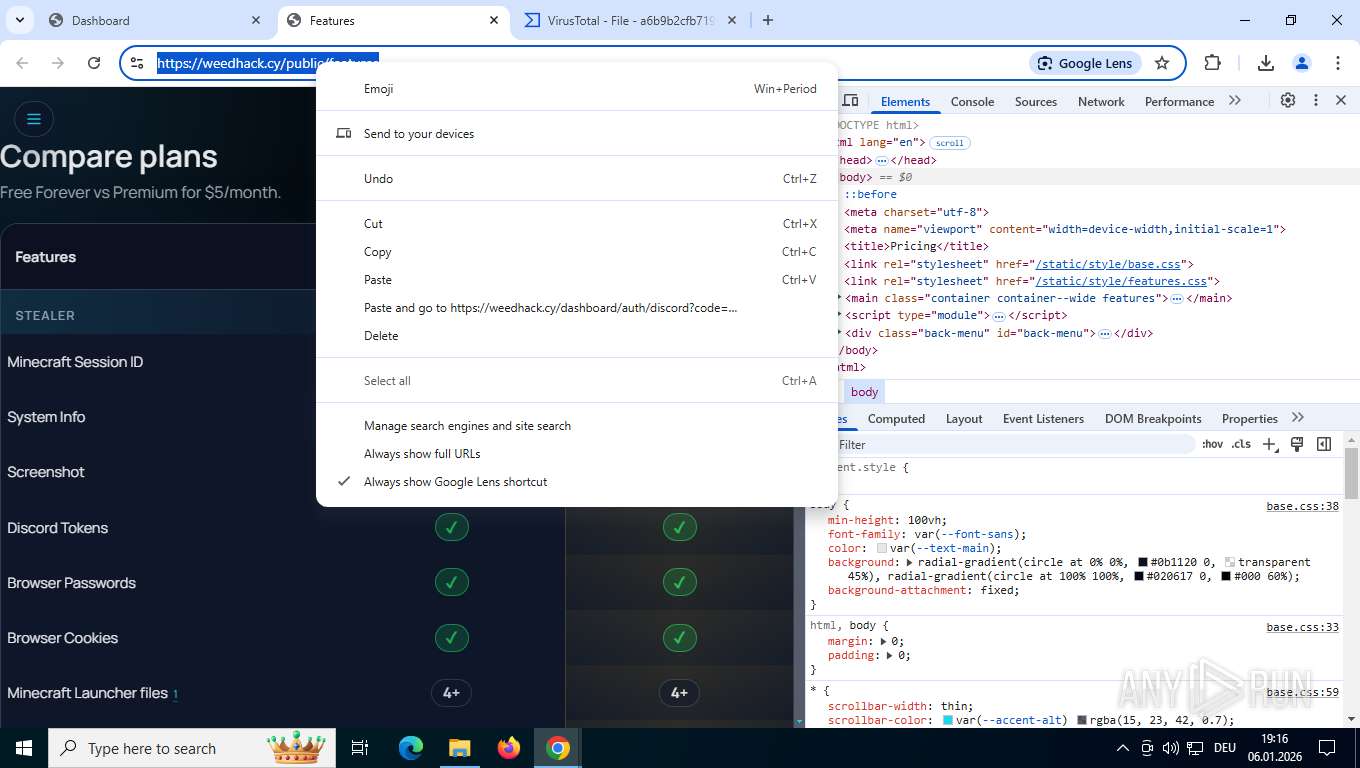Image resolution: width=1360 pixels, height=768 pixels.
Task: Click the transparent color swatch
Action: click(x=1230, y=562)
